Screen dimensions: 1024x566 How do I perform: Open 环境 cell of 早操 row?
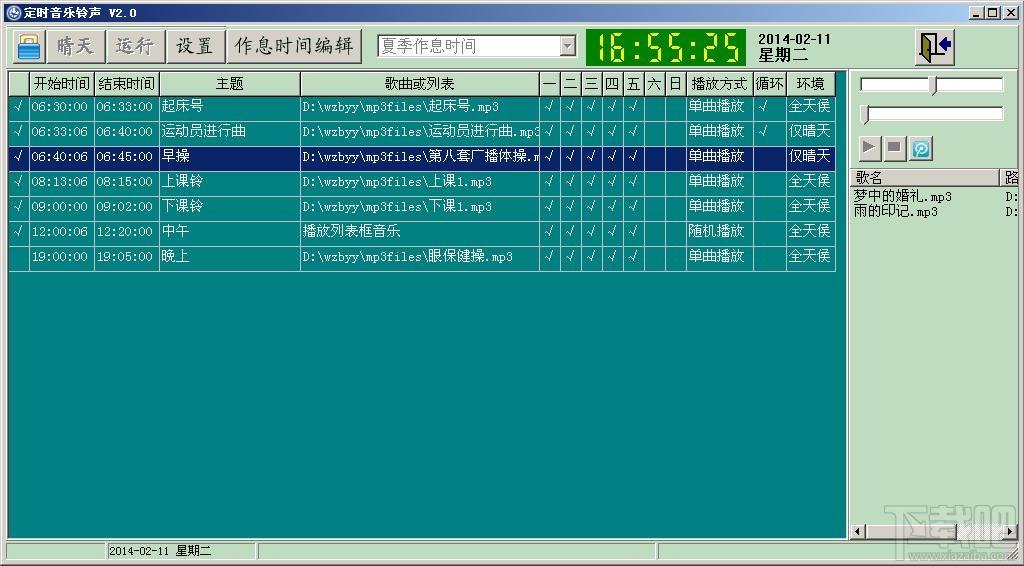[810, 156]
